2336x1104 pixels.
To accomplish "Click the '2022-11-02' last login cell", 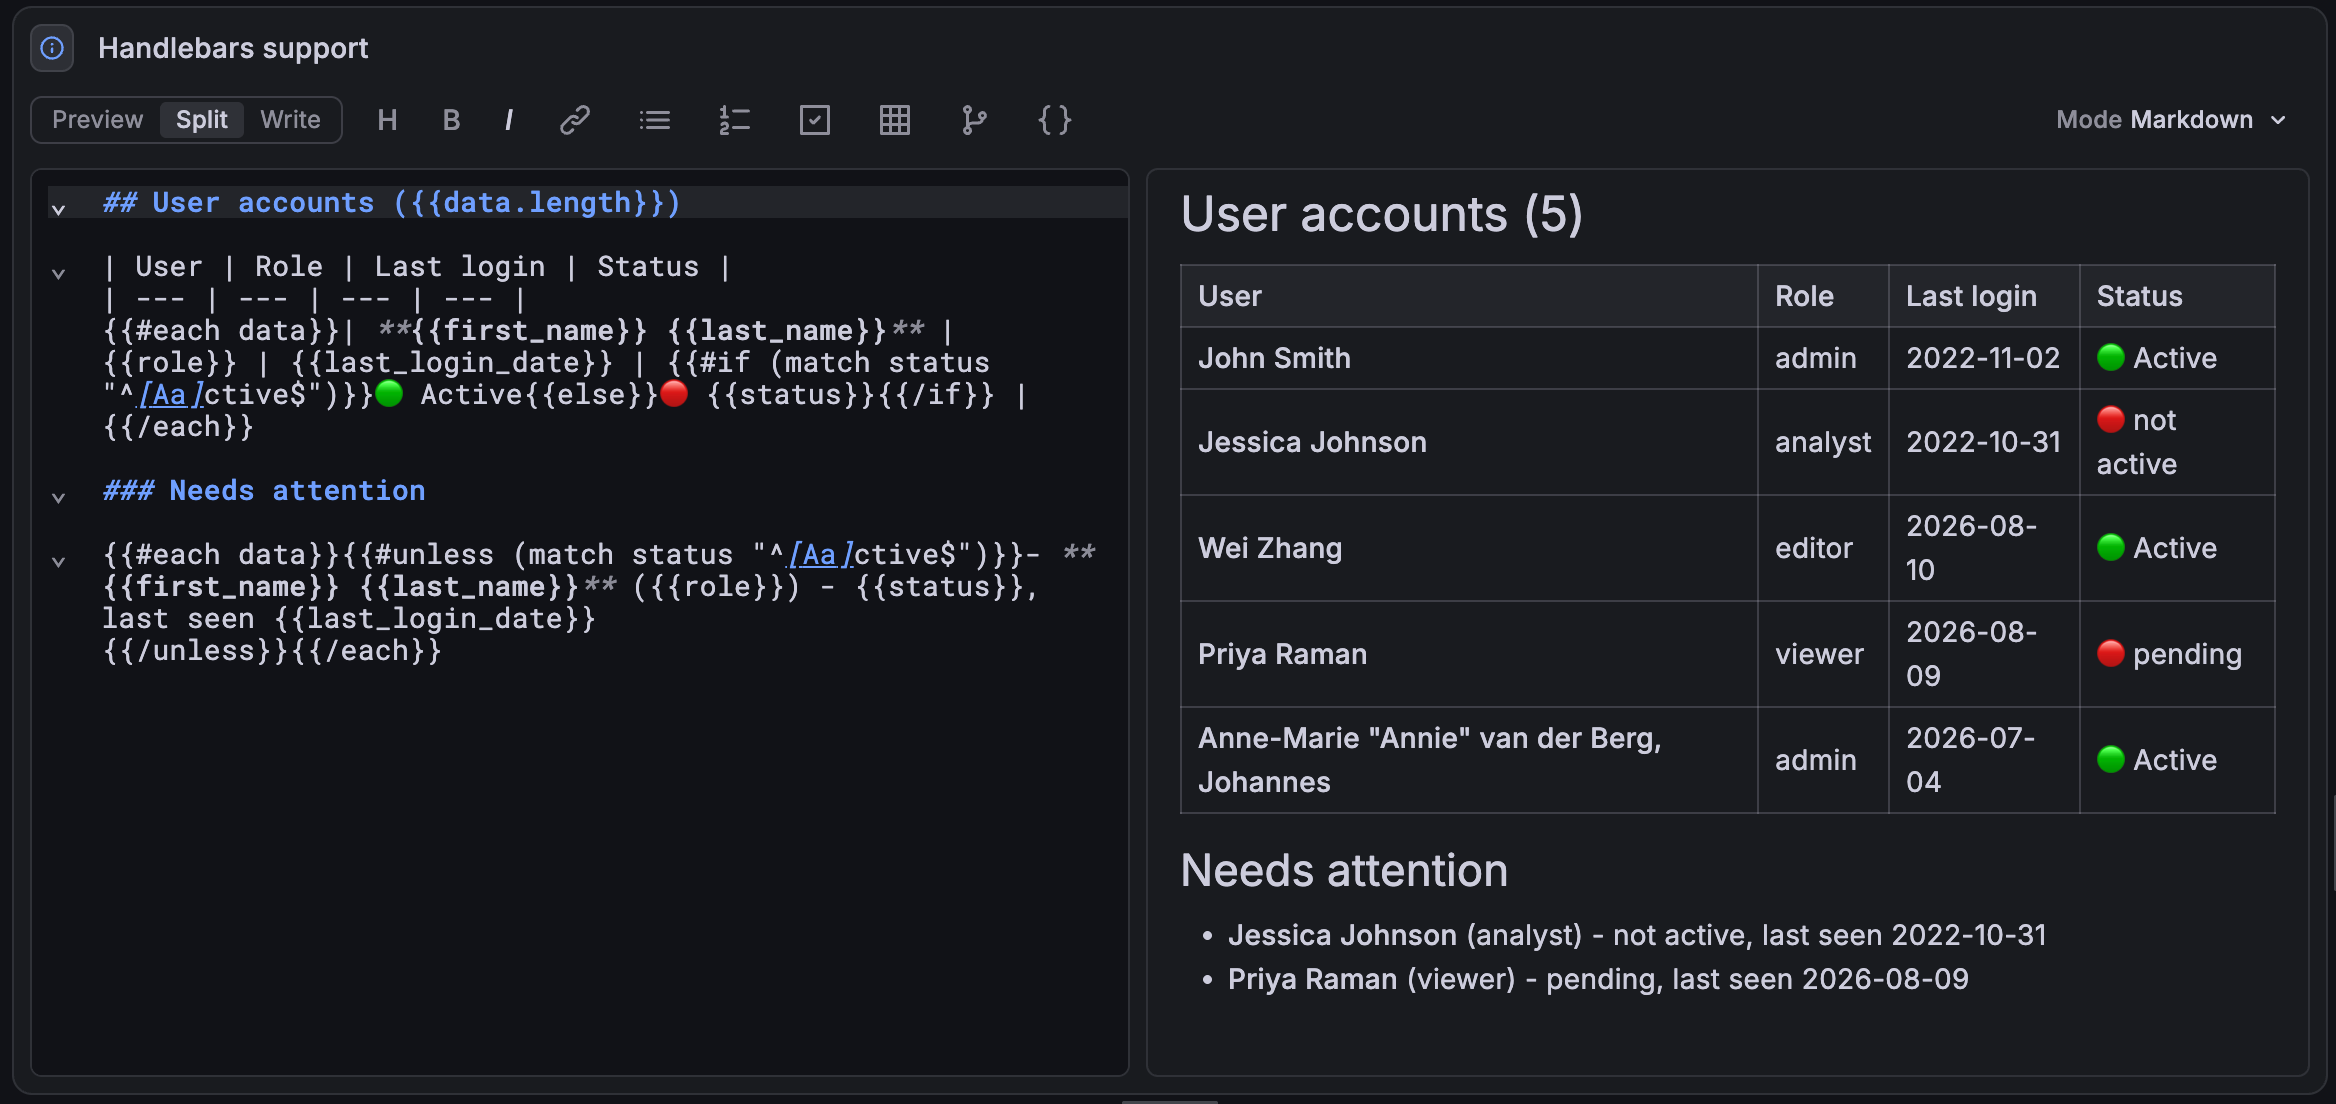I will (1984, 358).
